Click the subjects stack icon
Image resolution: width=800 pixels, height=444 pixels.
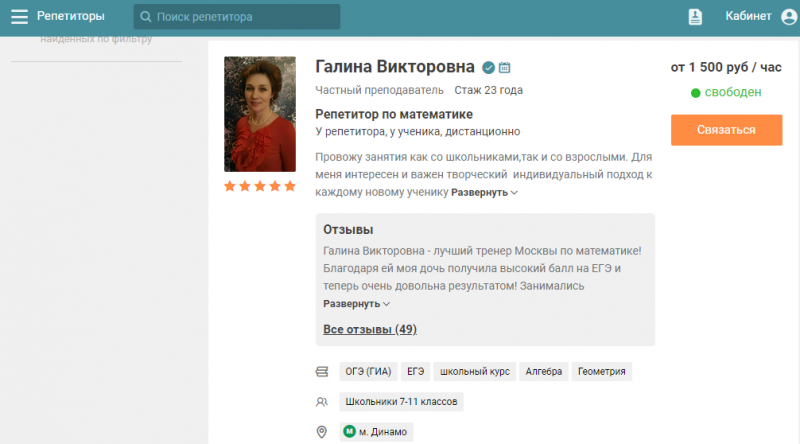(322, 372)
